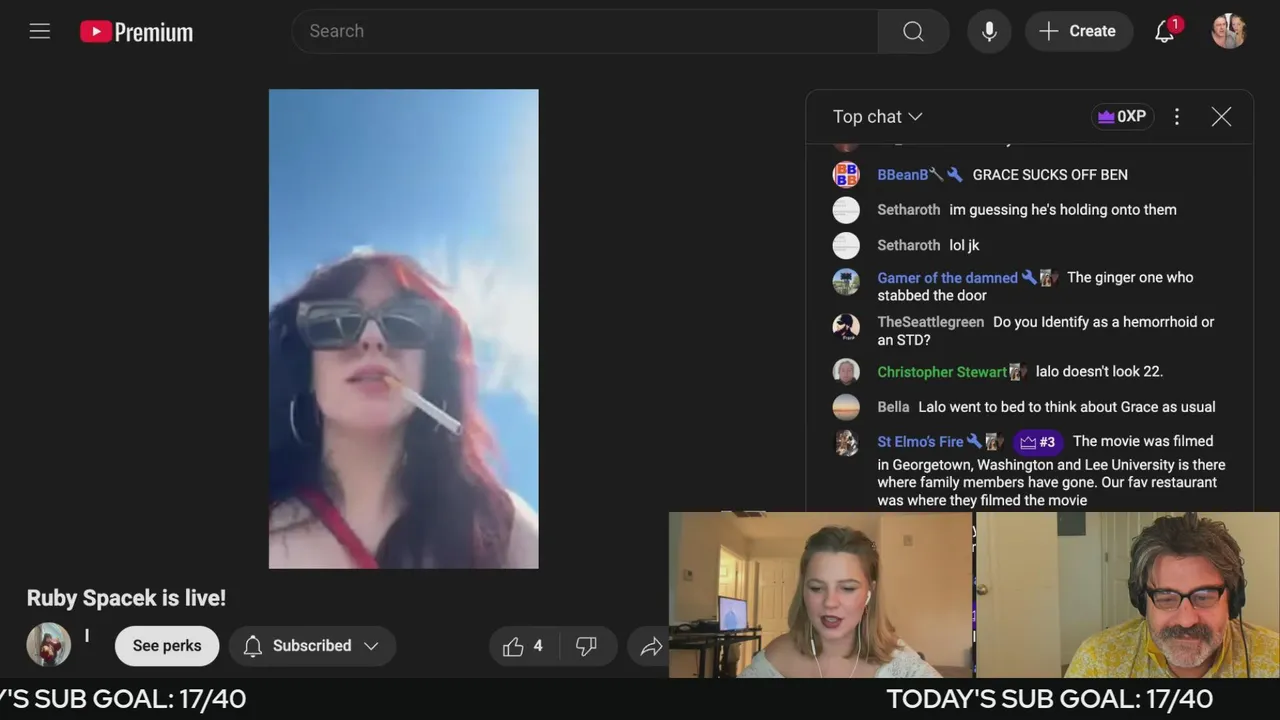
Task: Open Ruby Spacek channel avatar
Action: click(x=49, y=645)
